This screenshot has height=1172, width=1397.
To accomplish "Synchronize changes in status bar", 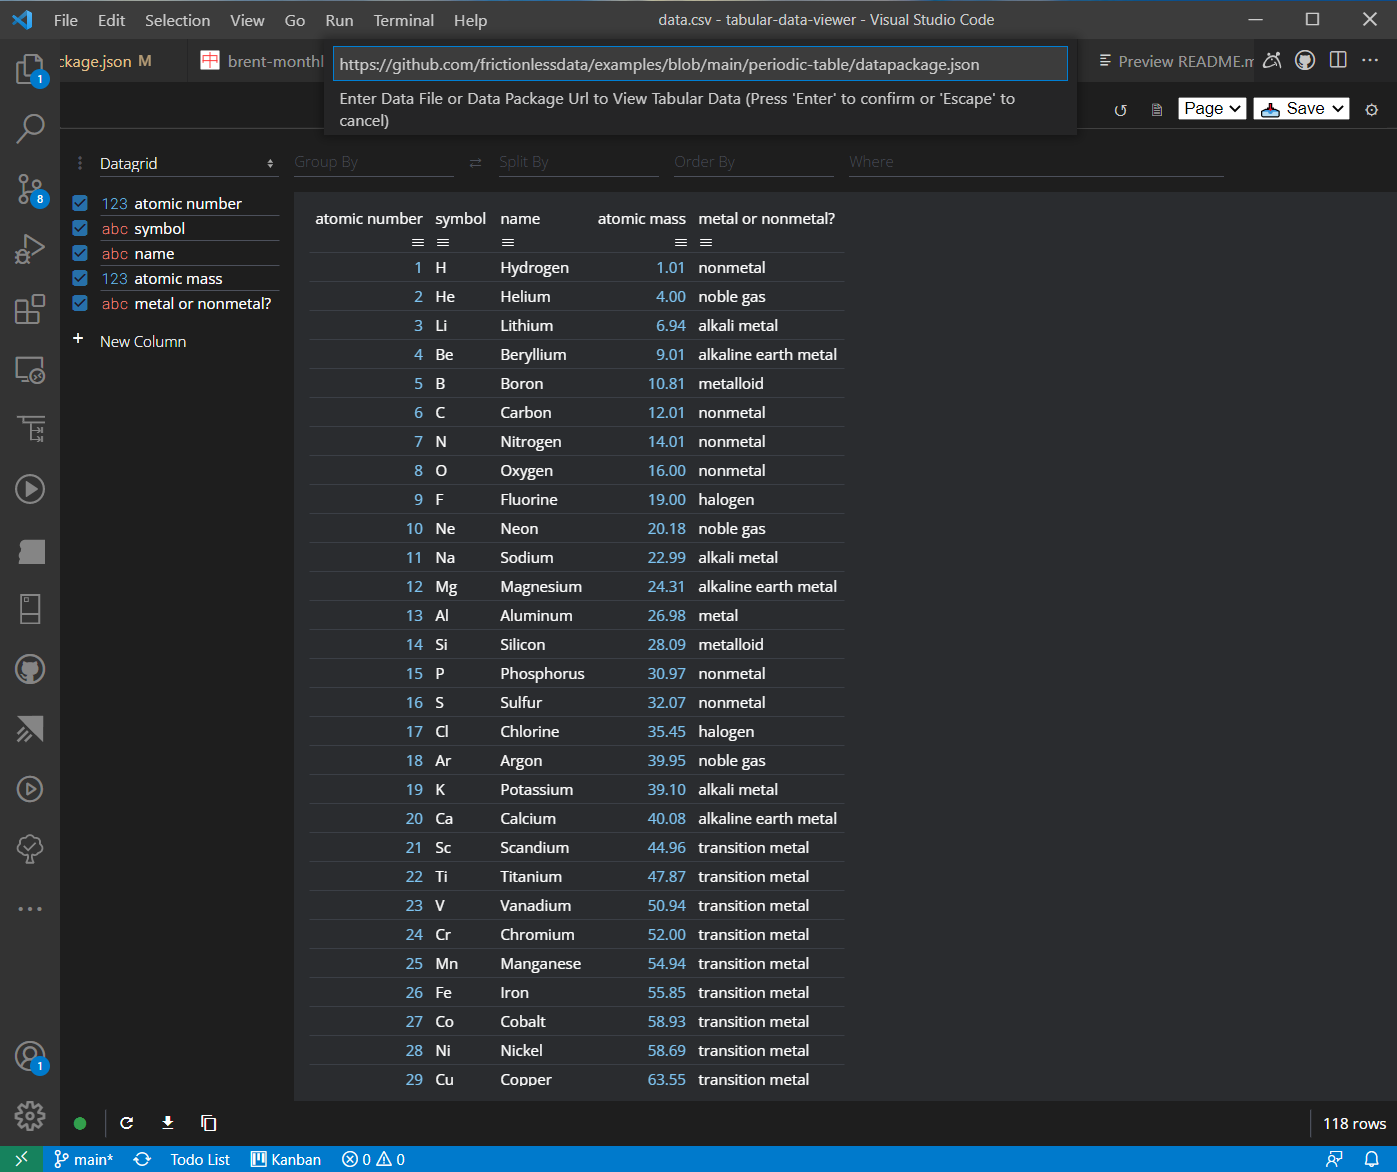I will [142, 1159].
